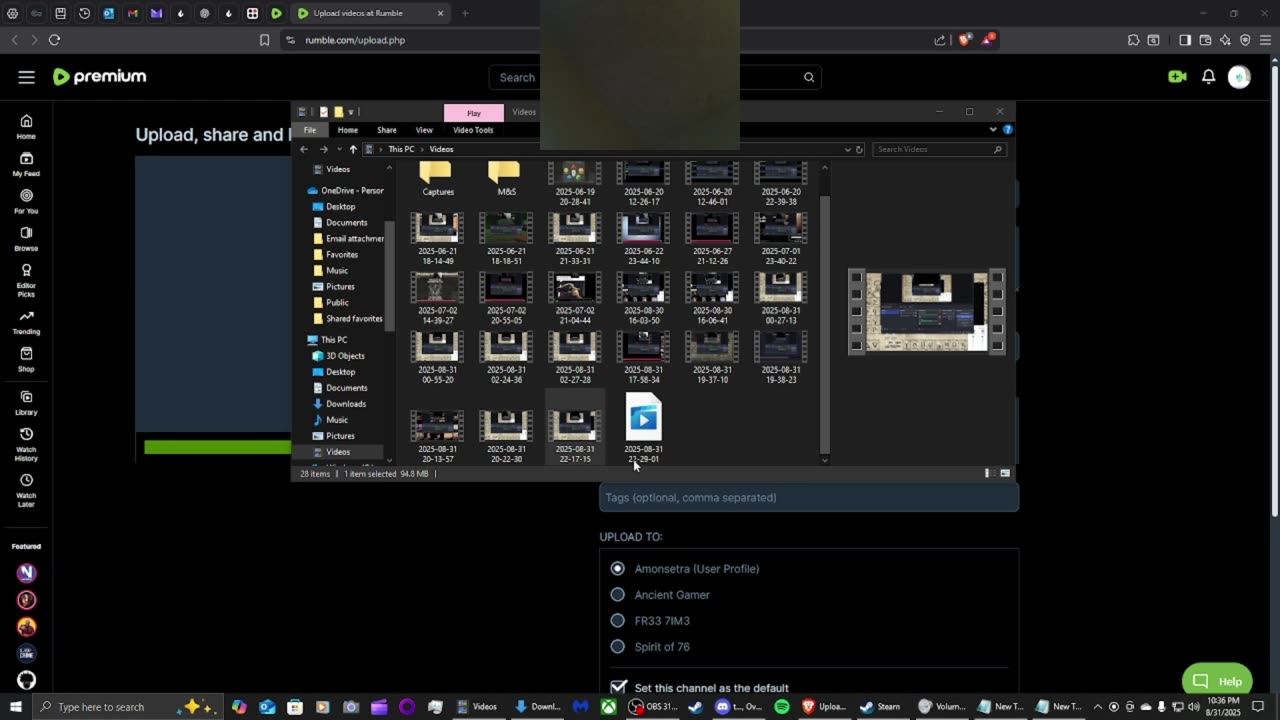Open Rumble notifications bell
The height and width of the screenshot is (720, 1280).
point(1208,77)
